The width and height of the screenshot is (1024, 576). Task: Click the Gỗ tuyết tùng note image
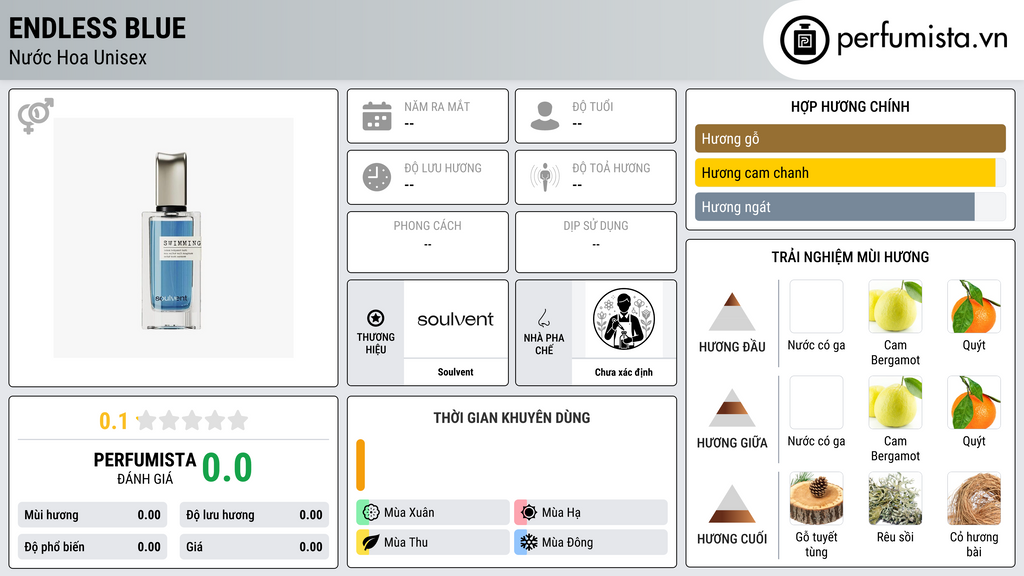[816, 499]
